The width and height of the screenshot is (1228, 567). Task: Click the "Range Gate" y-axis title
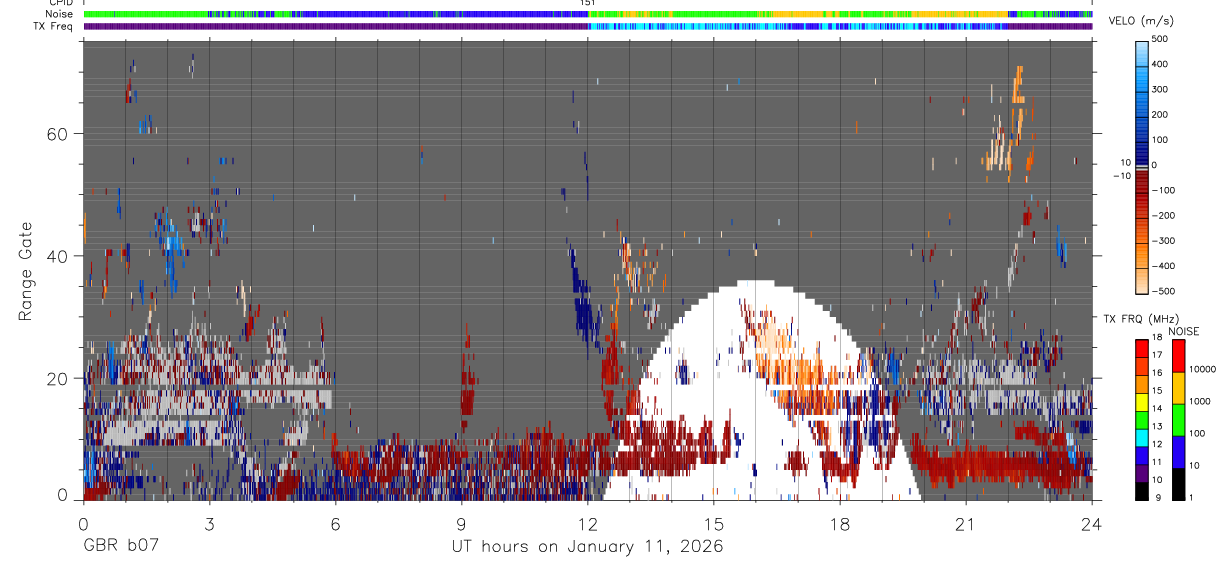[27, 271]
